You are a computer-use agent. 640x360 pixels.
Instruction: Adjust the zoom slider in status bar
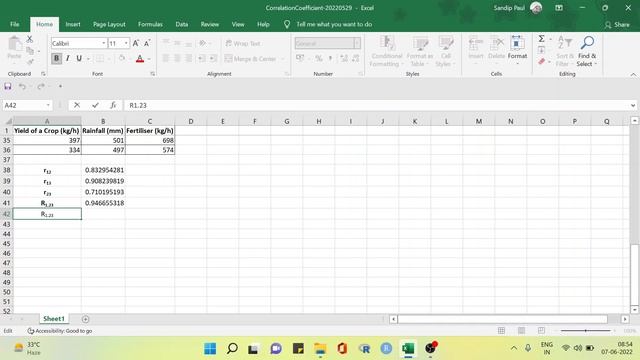click(586, 331)
